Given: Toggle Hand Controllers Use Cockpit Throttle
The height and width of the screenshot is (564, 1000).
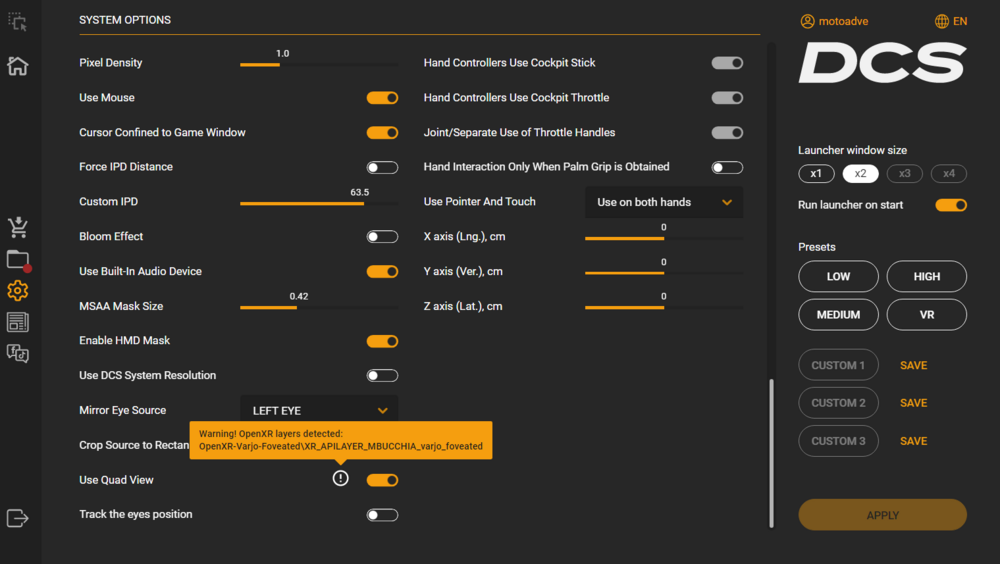Looking at the screenshot, I should click(727, 98).
